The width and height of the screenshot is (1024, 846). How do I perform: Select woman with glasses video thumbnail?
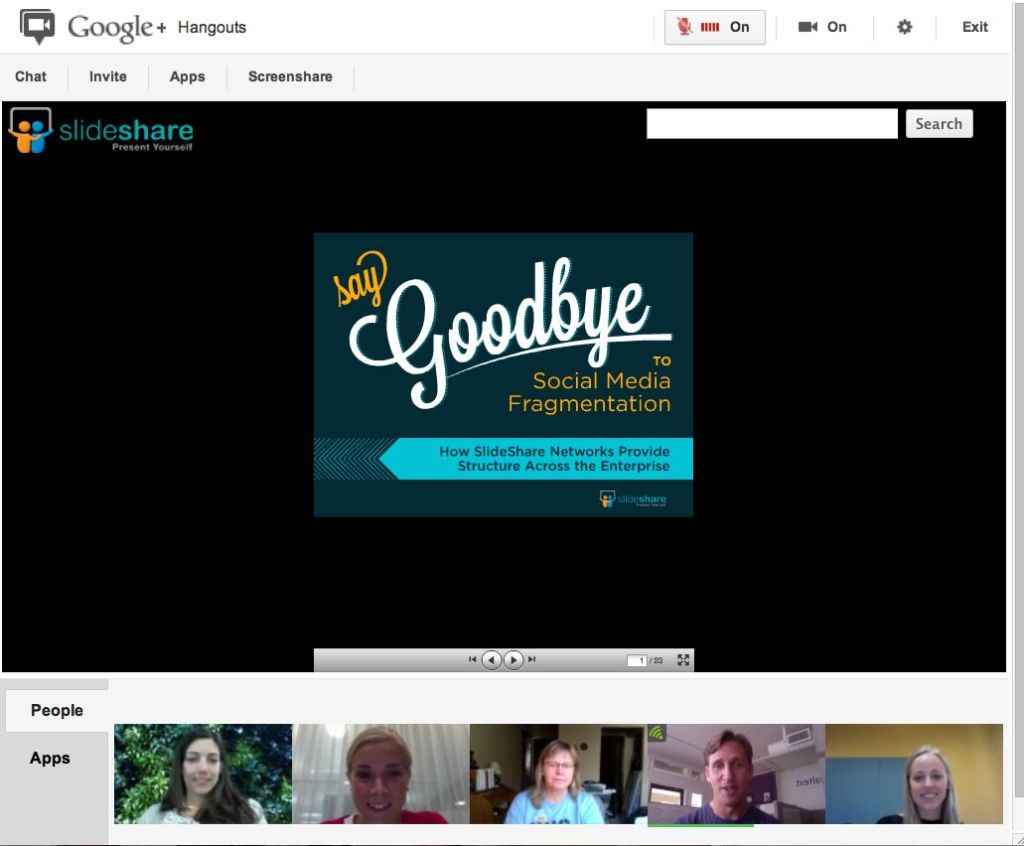coord(558,773)
